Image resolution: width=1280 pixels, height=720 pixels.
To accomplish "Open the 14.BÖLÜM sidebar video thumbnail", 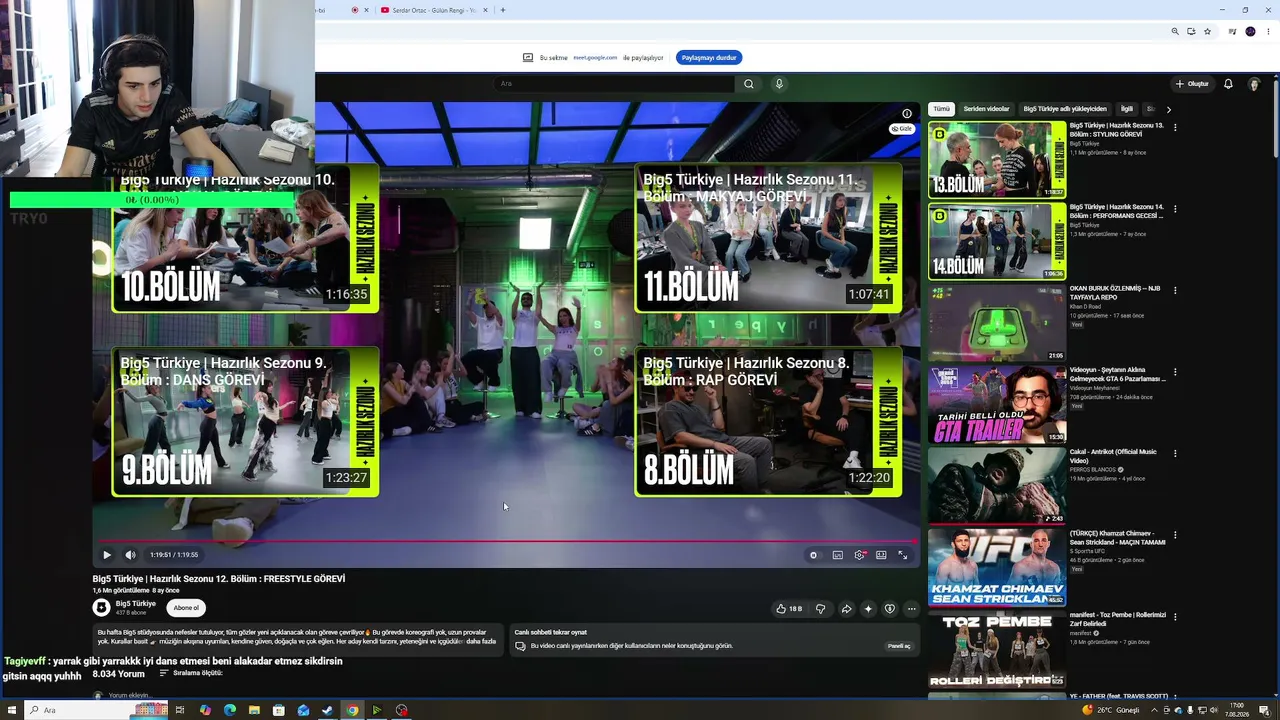I will click(997, 242).
